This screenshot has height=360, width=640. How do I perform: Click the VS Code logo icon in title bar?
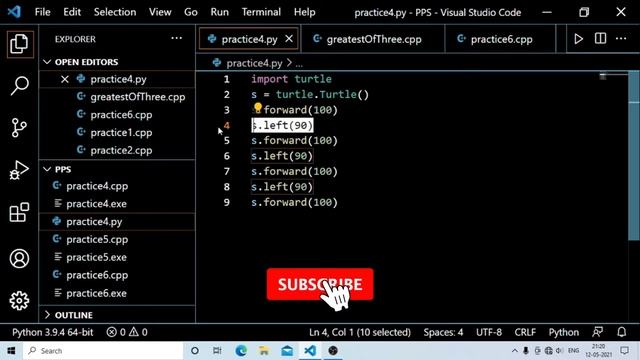coord(14,12)
